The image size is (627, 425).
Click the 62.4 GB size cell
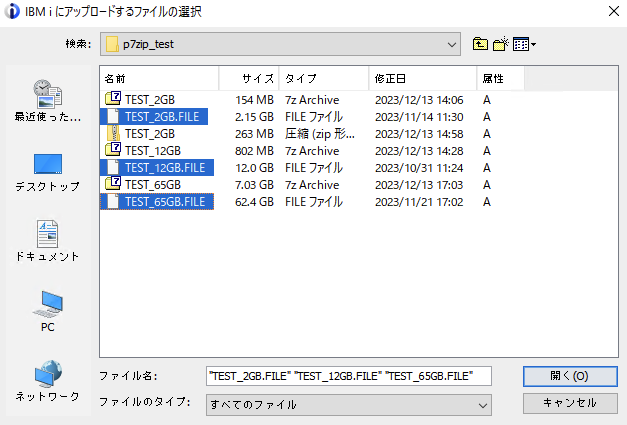point(254,202)
